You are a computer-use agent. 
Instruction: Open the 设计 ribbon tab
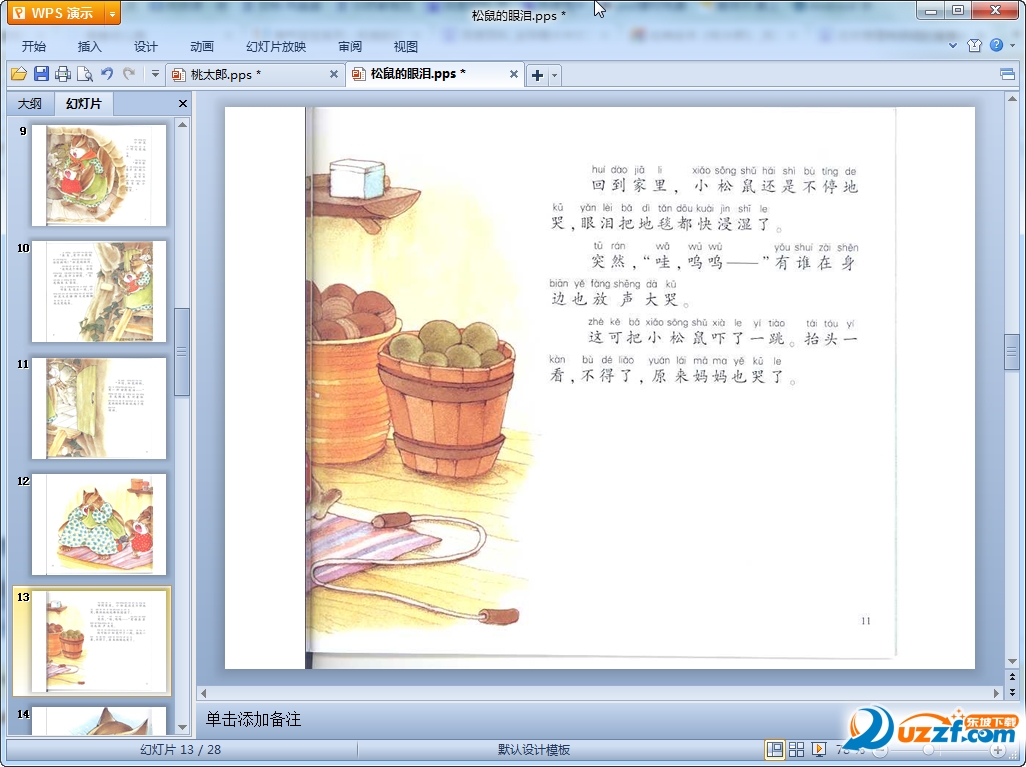click(146, 46)
